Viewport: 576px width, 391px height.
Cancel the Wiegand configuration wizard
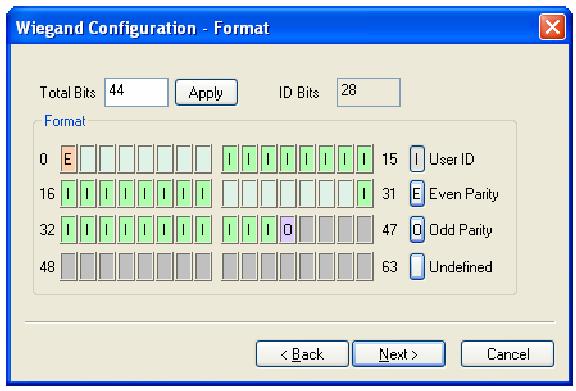[x=507, y=354]
